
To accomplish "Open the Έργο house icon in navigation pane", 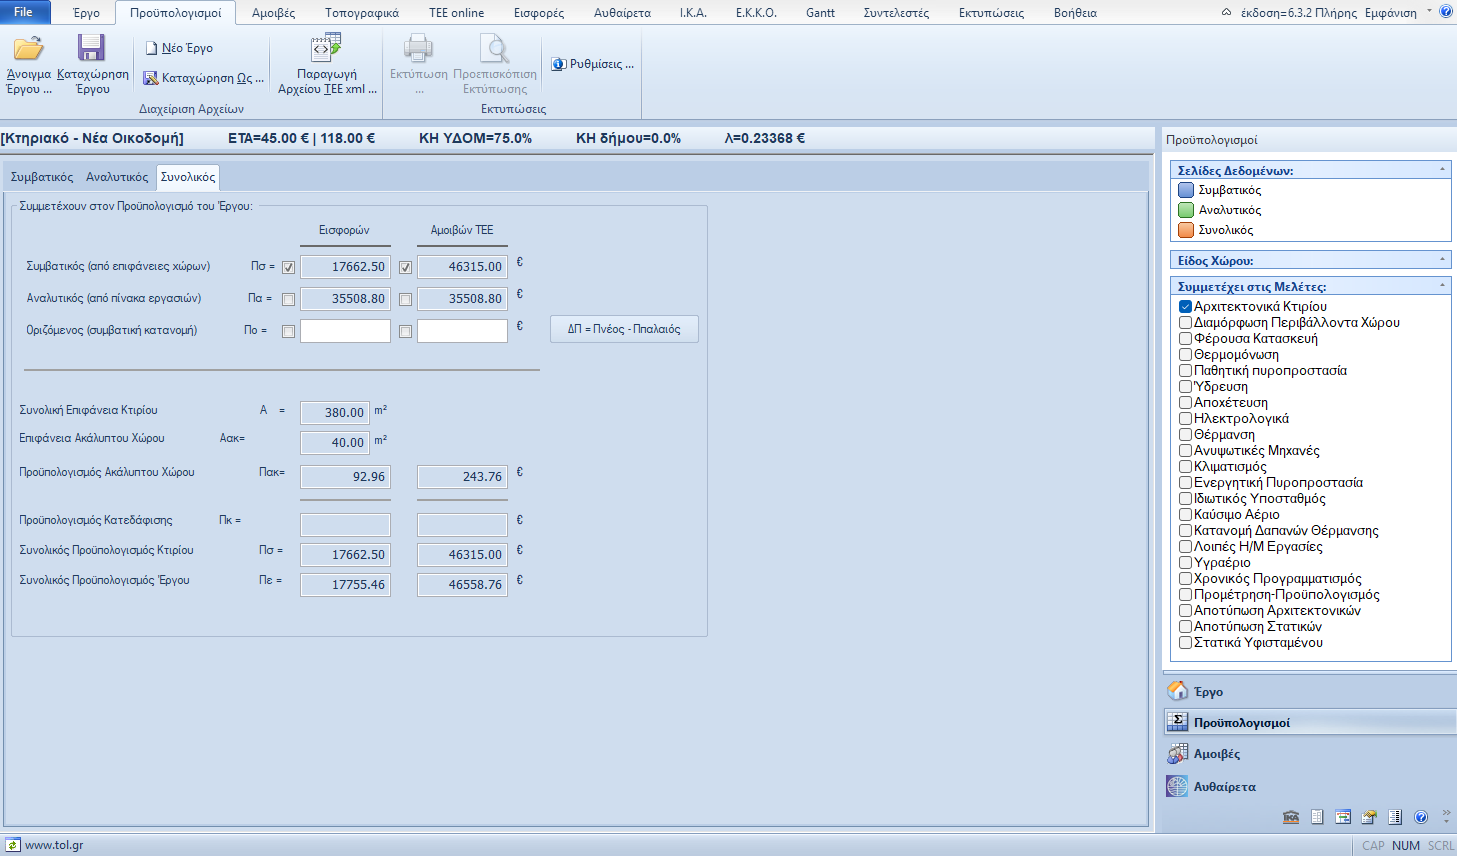I will coord(1178,691).
